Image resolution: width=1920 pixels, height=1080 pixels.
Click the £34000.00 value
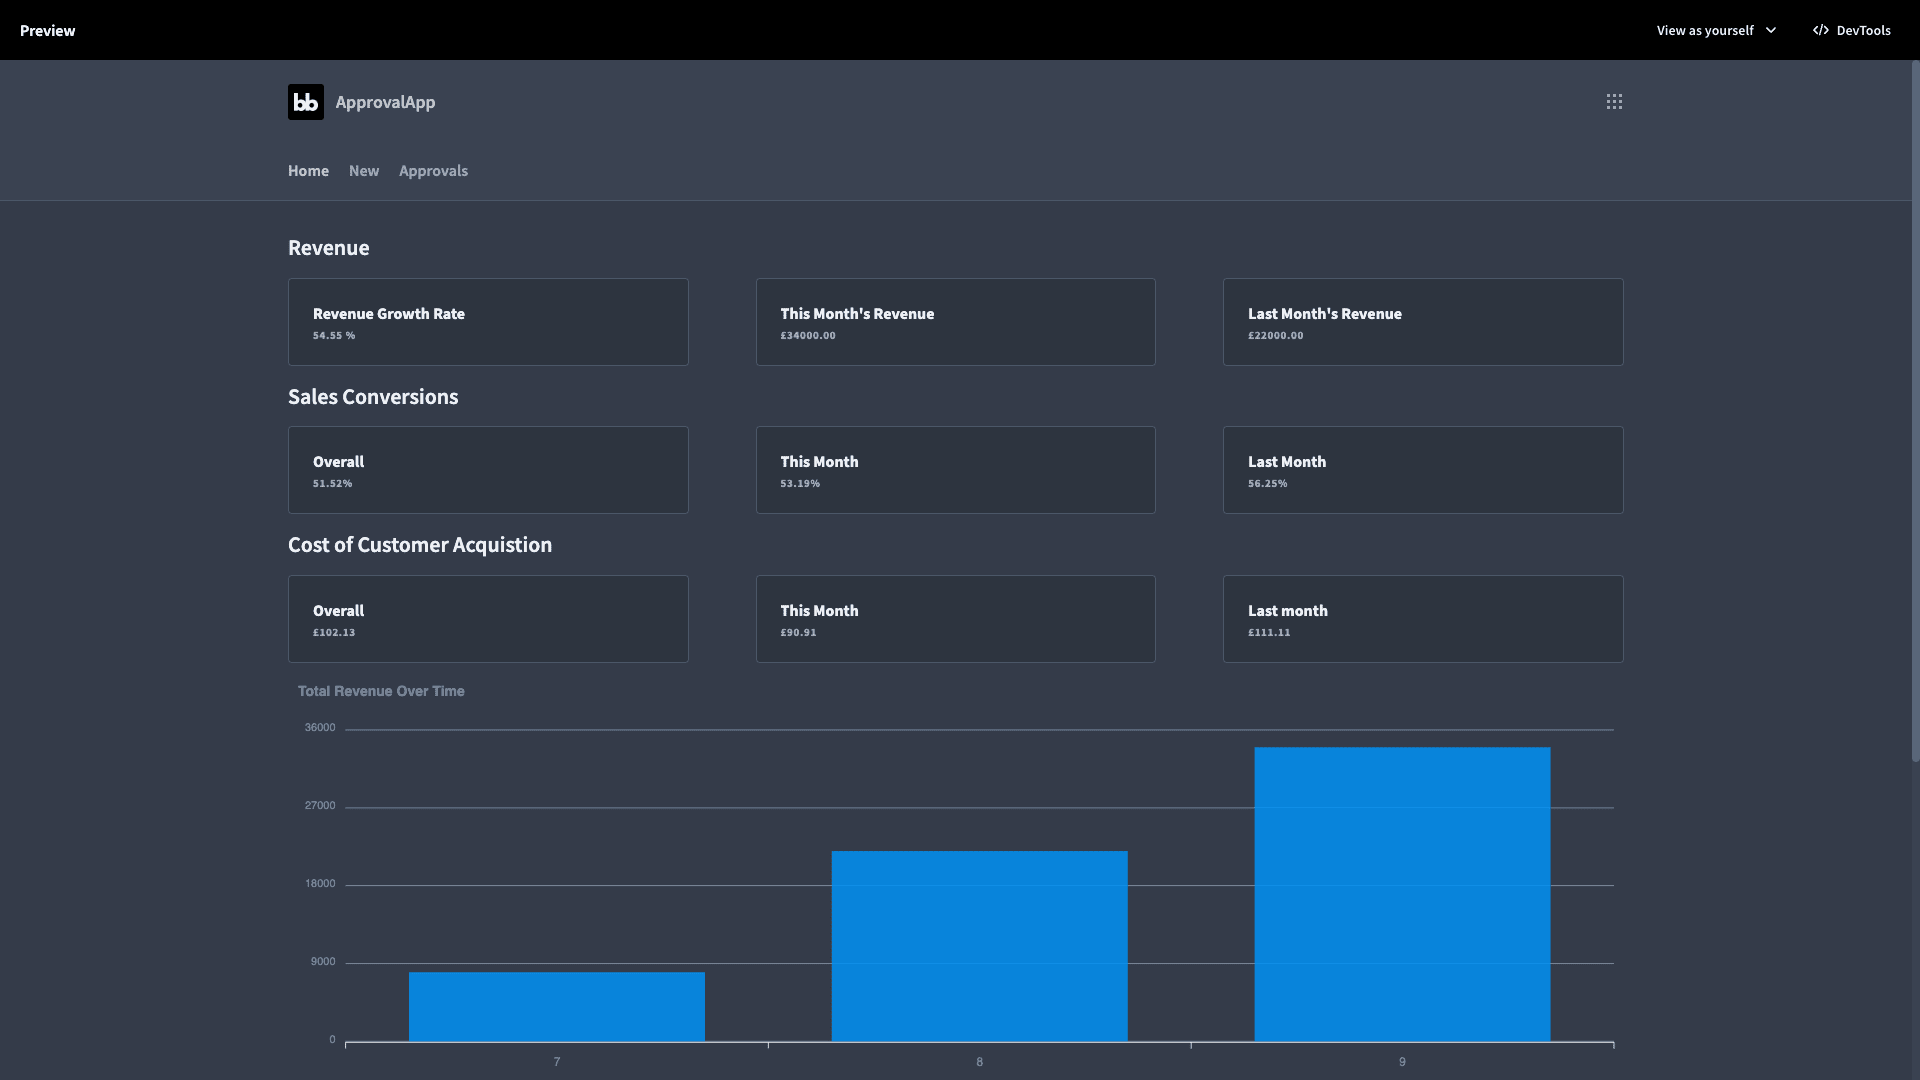(x=808, y=336)
